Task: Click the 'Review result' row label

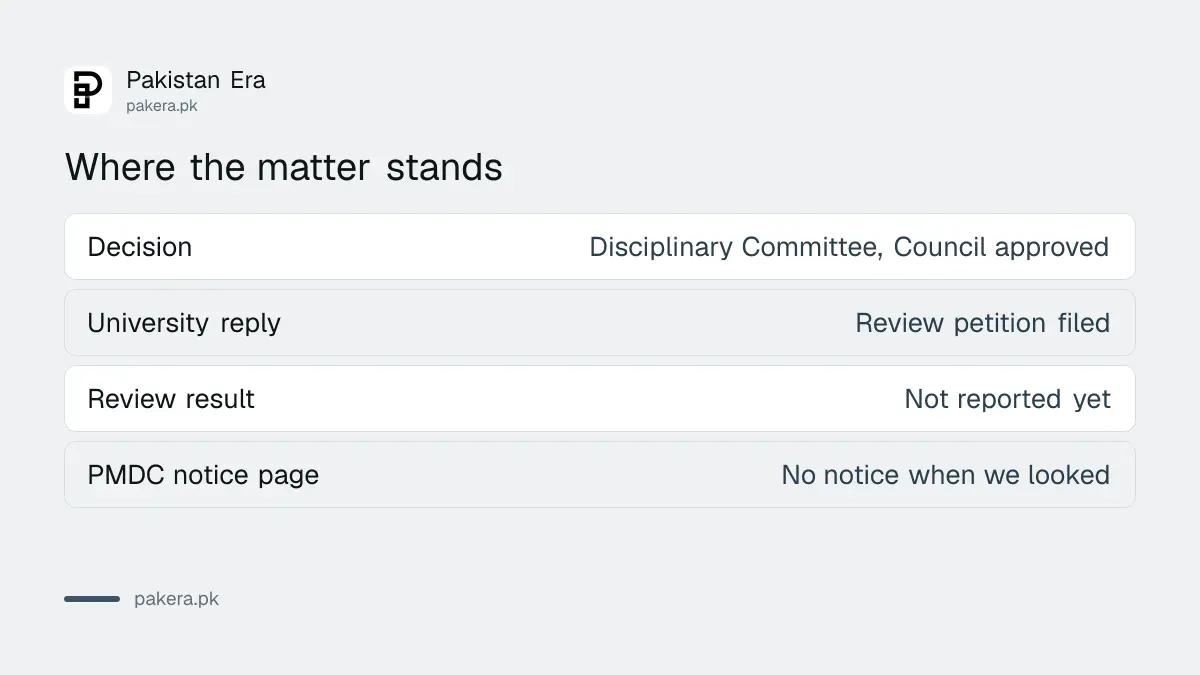Action: (171, 399)
